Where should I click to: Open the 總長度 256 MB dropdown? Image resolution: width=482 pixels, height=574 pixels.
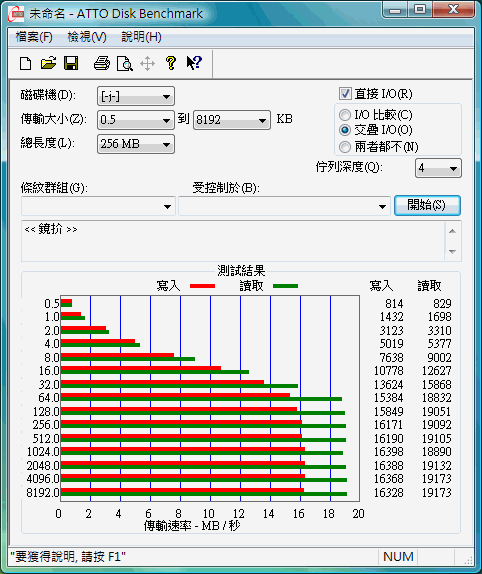click(136, 144)
